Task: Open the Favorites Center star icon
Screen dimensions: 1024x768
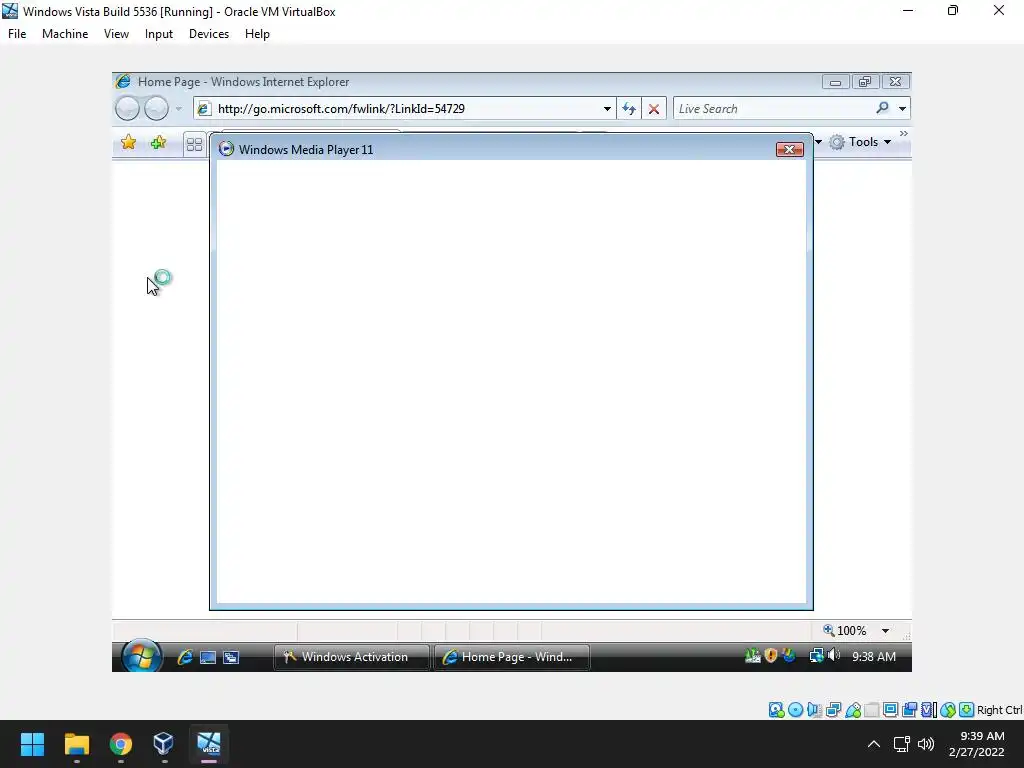Action: click(129, 142)
